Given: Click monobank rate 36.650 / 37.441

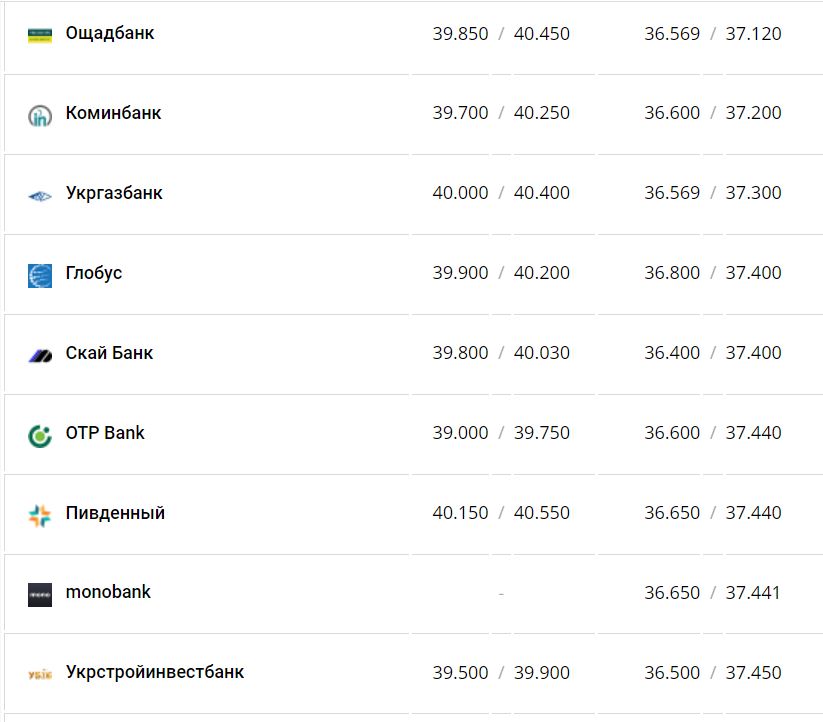Looking at the screenshot, I should coord(712,593).
